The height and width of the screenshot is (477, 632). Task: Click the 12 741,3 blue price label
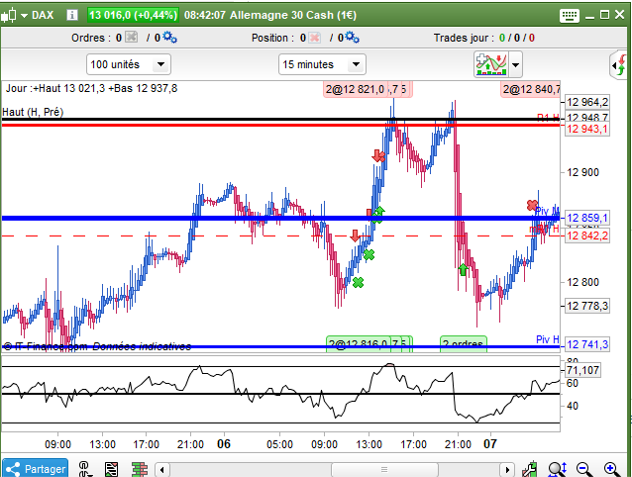click(587, 344)
